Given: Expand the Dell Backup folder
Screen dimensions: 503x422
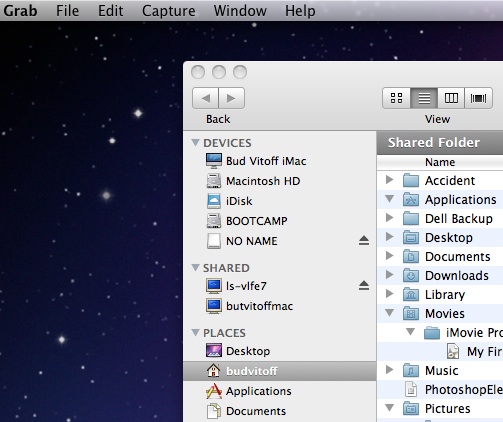Looking at the screenshot, I should [389, 218].
